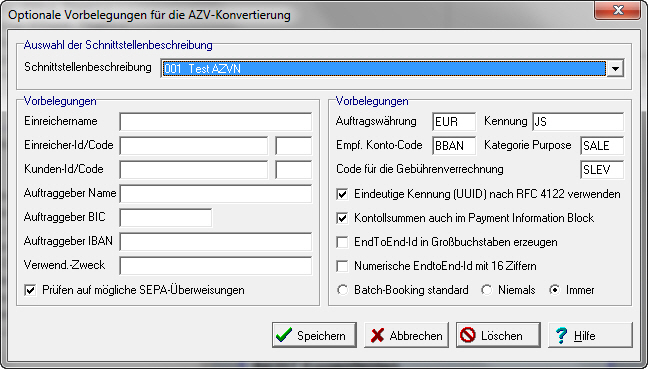Choose the Niemals radio option
Viewport: 648px width, 369px height.
[x=486, y=290]
